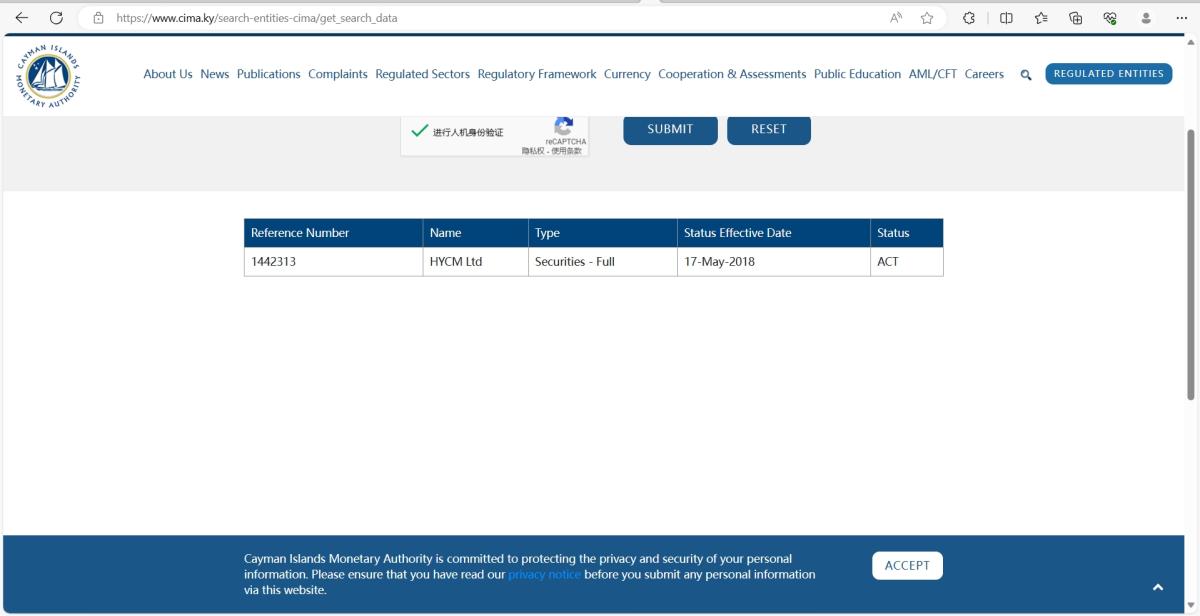Click the scroll-to-top chevron arrow
Viewport: 1200px width, 616px height.
pyautogui.click(x=1157, y=587)
